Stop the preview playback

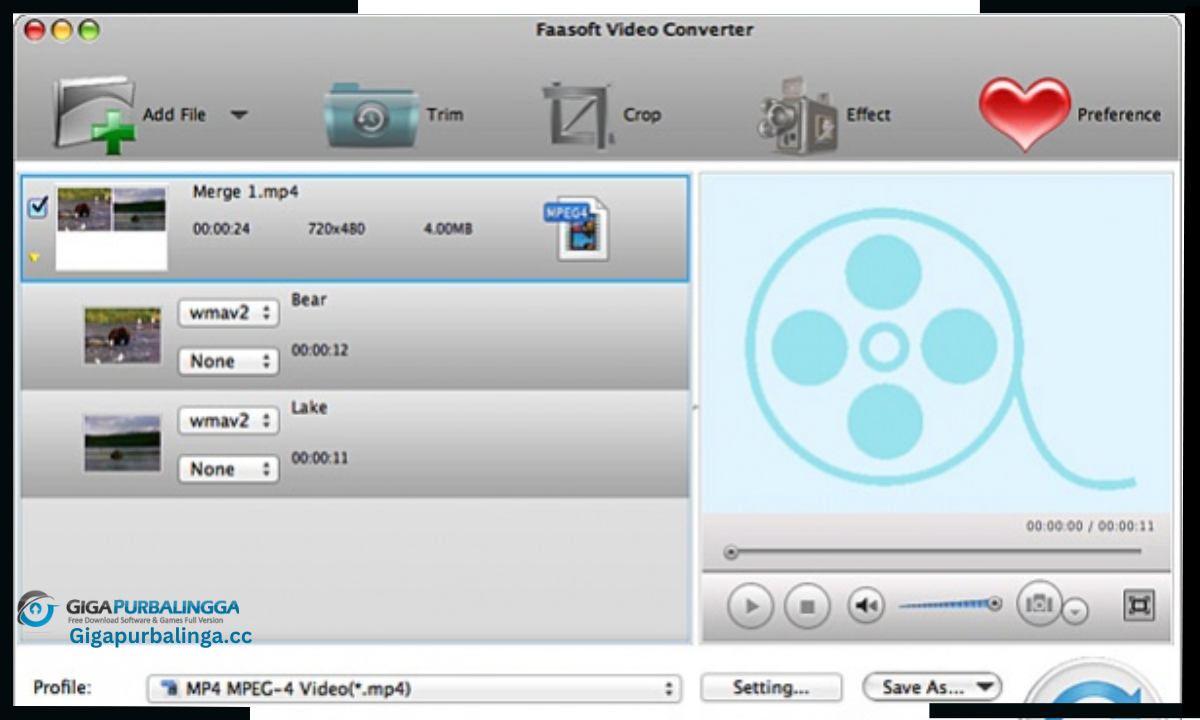click(808, 605)
